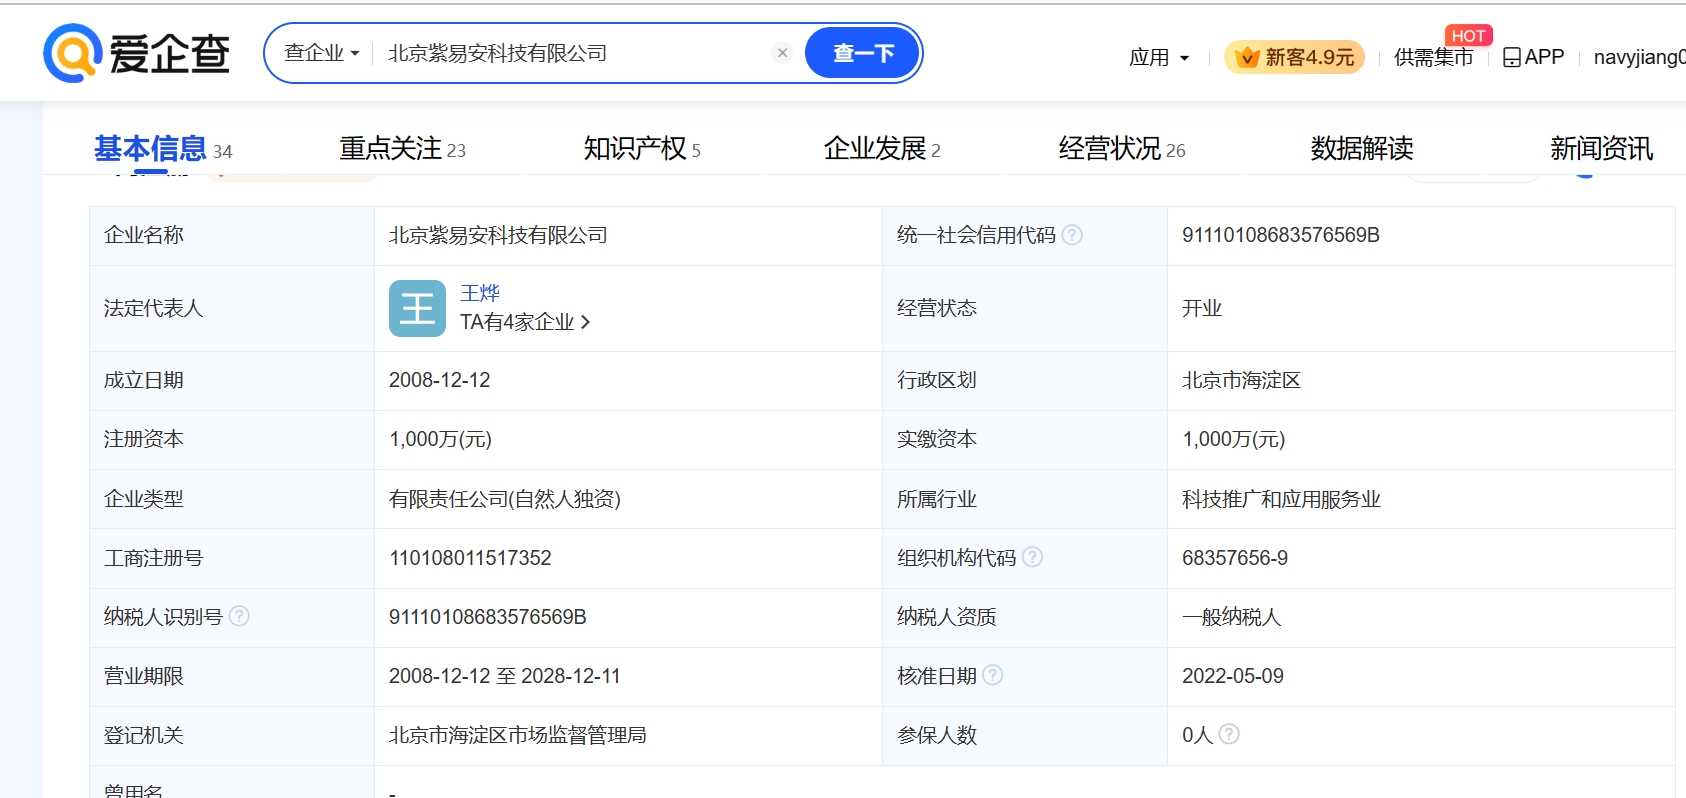Select the organization code 68357656-9
Image resolution: width=1686 pixels, height=798 pixels.
(x=1235, y=558)
